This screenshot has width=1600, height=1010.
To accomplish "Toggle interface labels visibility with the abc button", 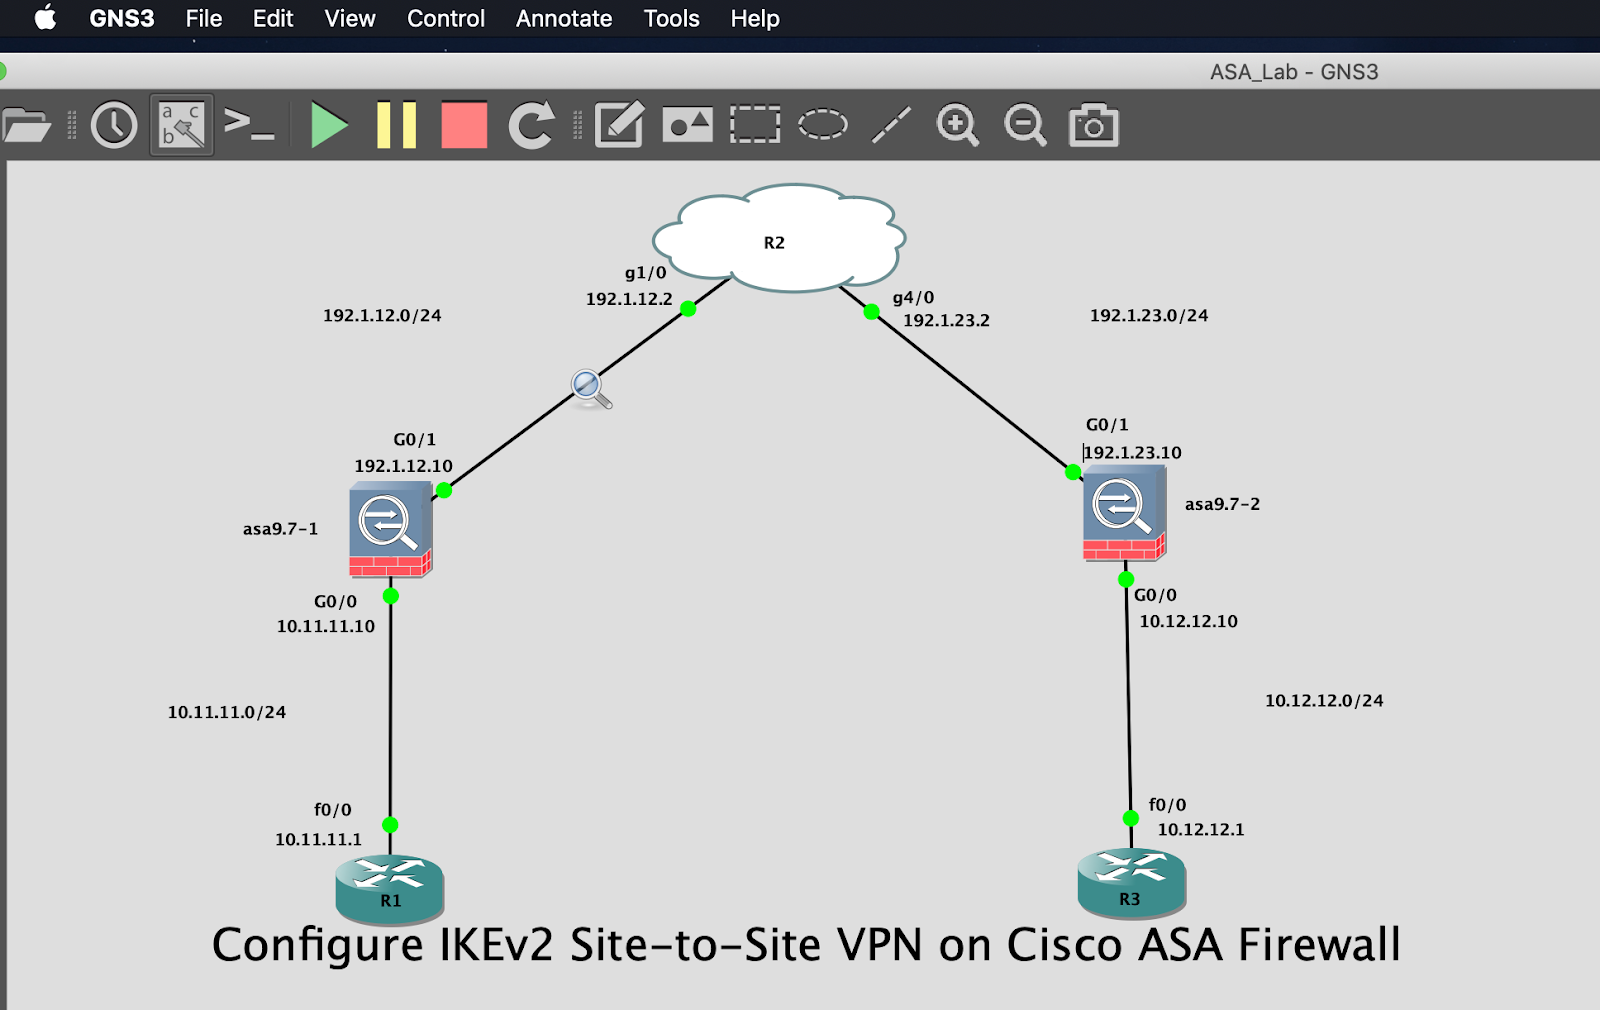I will click(x=181, y=125).
